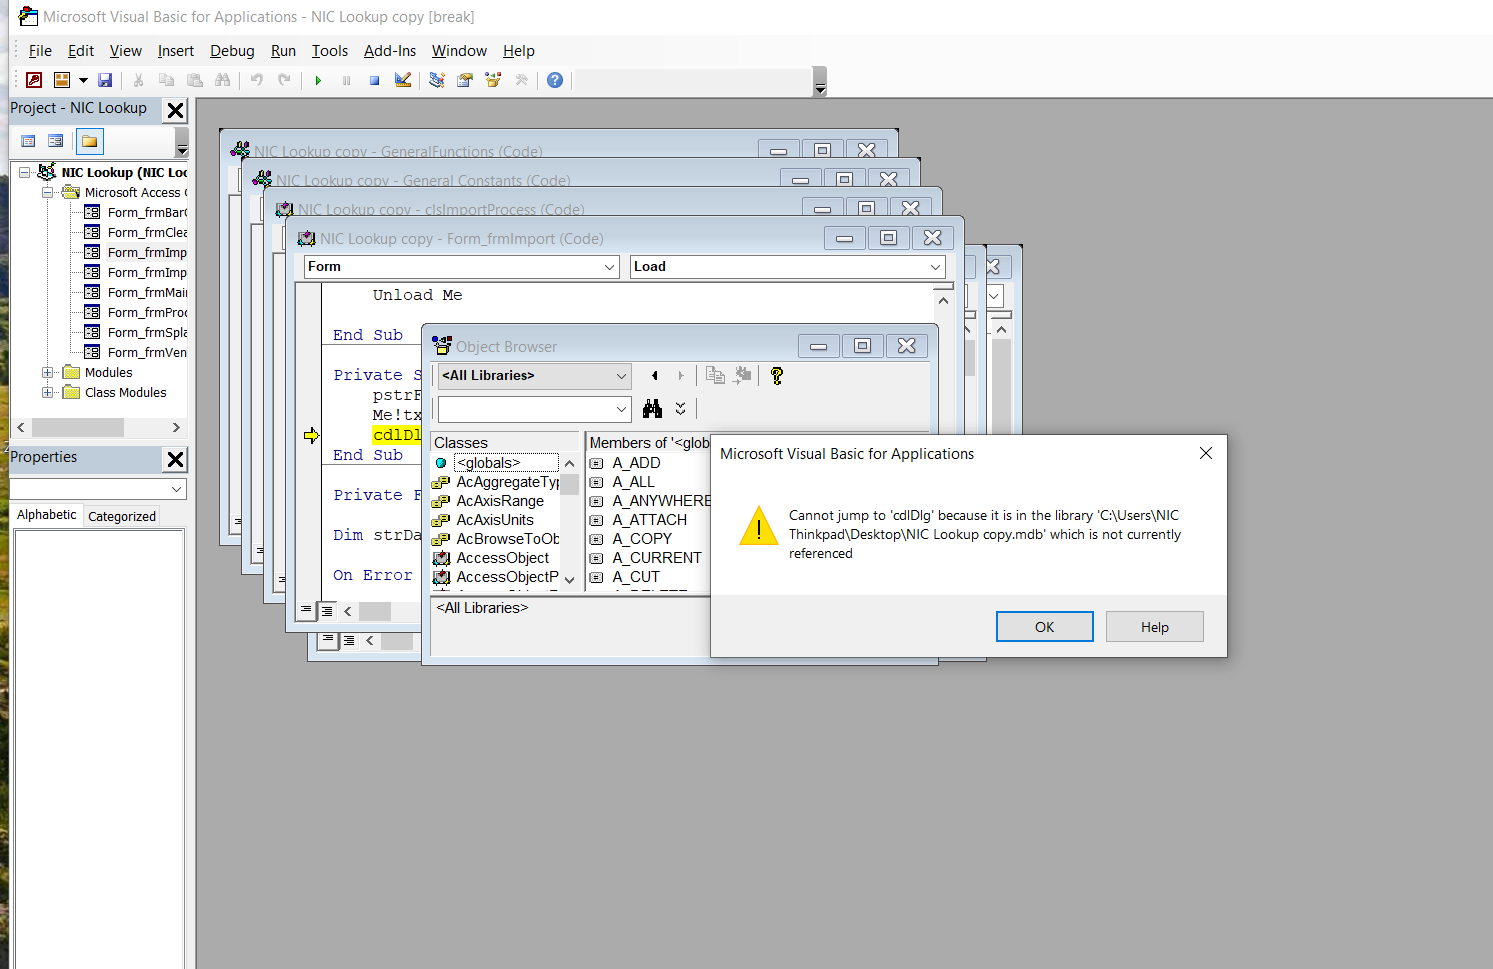The width and height of the screenshot is (1493, 969).
Task: Open the Properties Window toolbar icon
Action: [x=465, y=80]
